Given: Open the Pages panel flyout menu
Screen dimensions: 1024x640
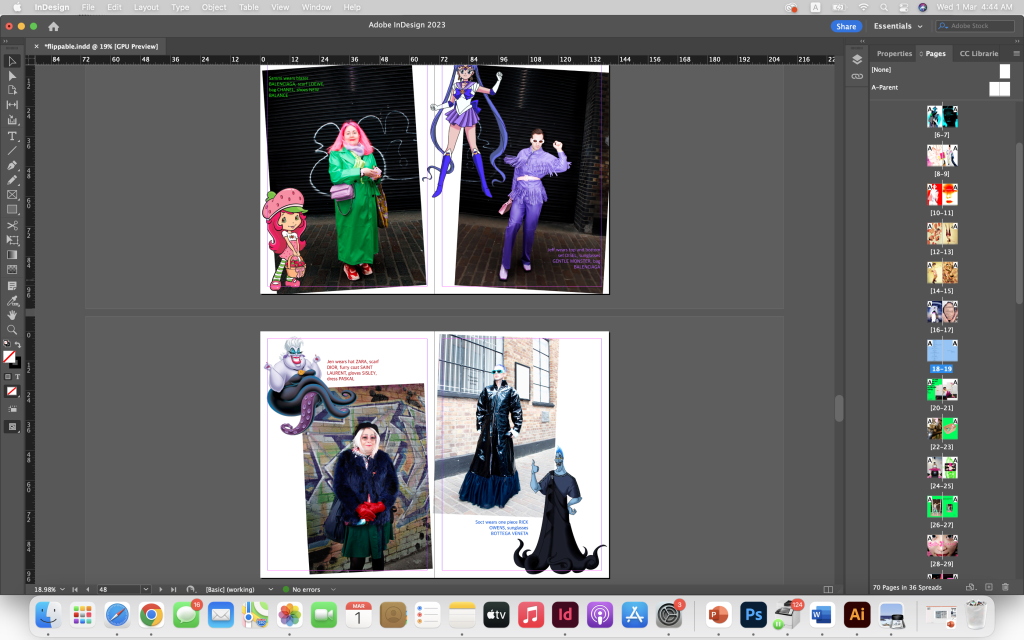Looking at the screenshot, I should point(1016,54).
